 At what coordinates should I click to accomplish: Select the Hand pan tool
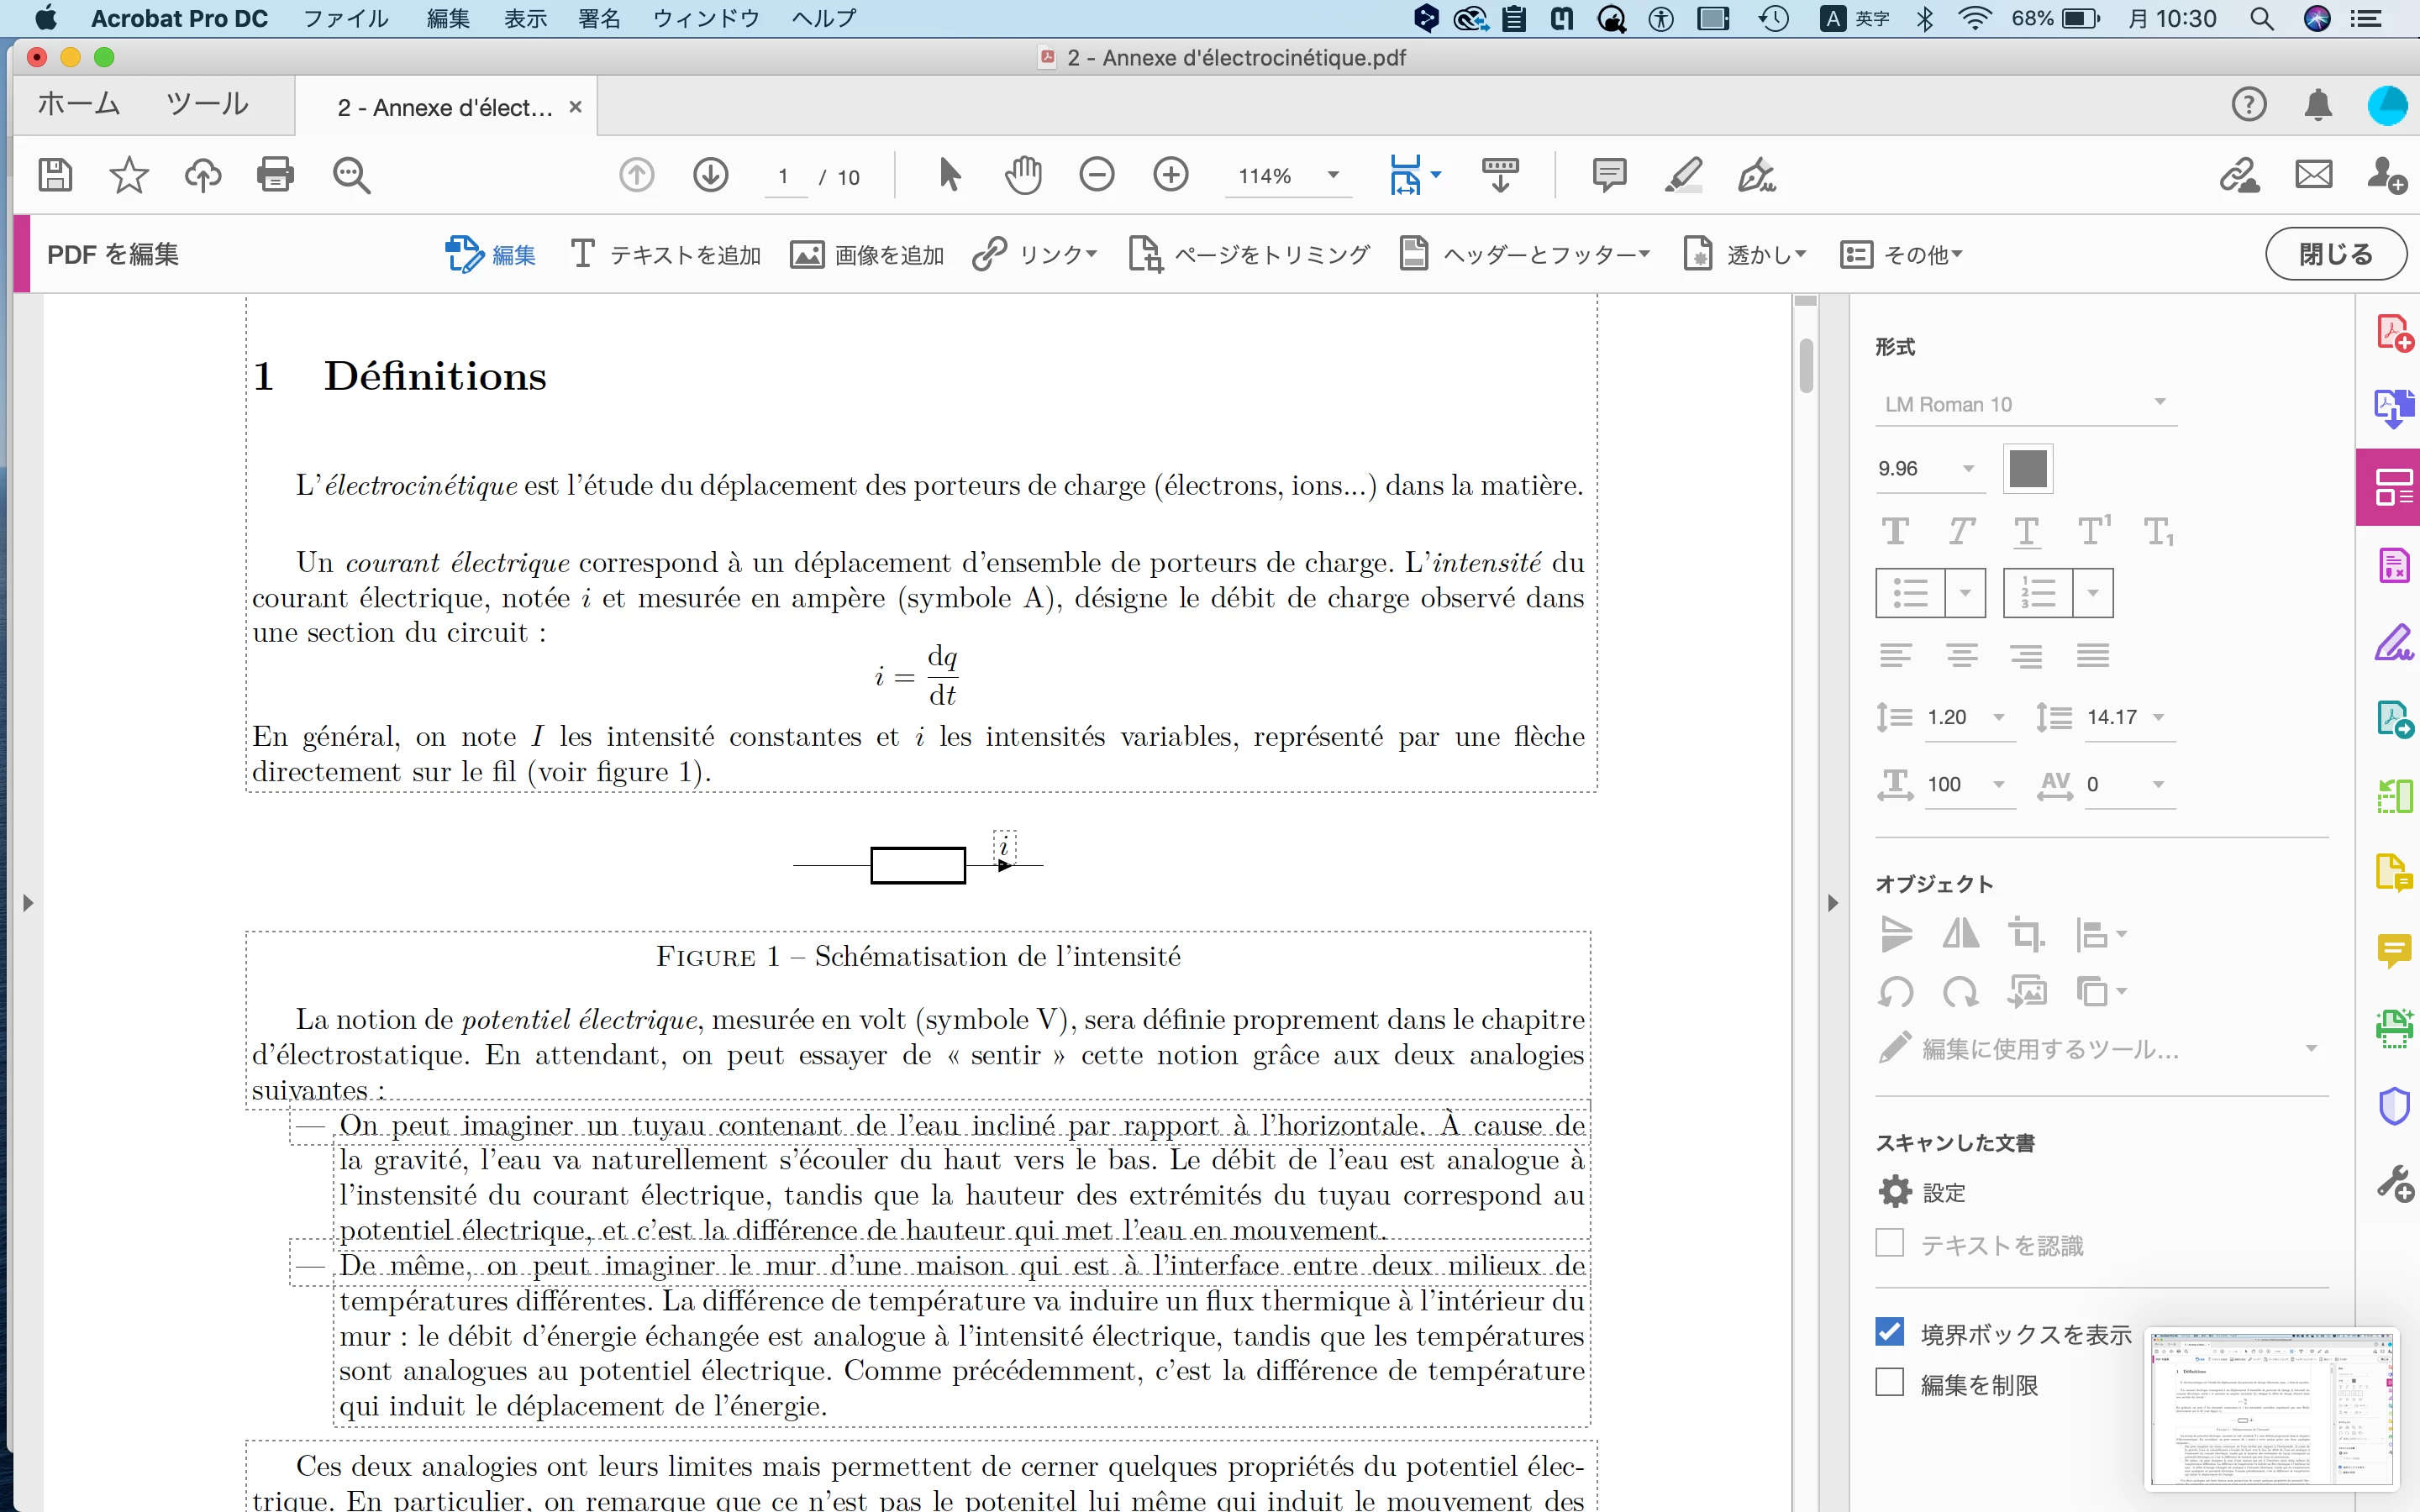[x=1022, y=175]
